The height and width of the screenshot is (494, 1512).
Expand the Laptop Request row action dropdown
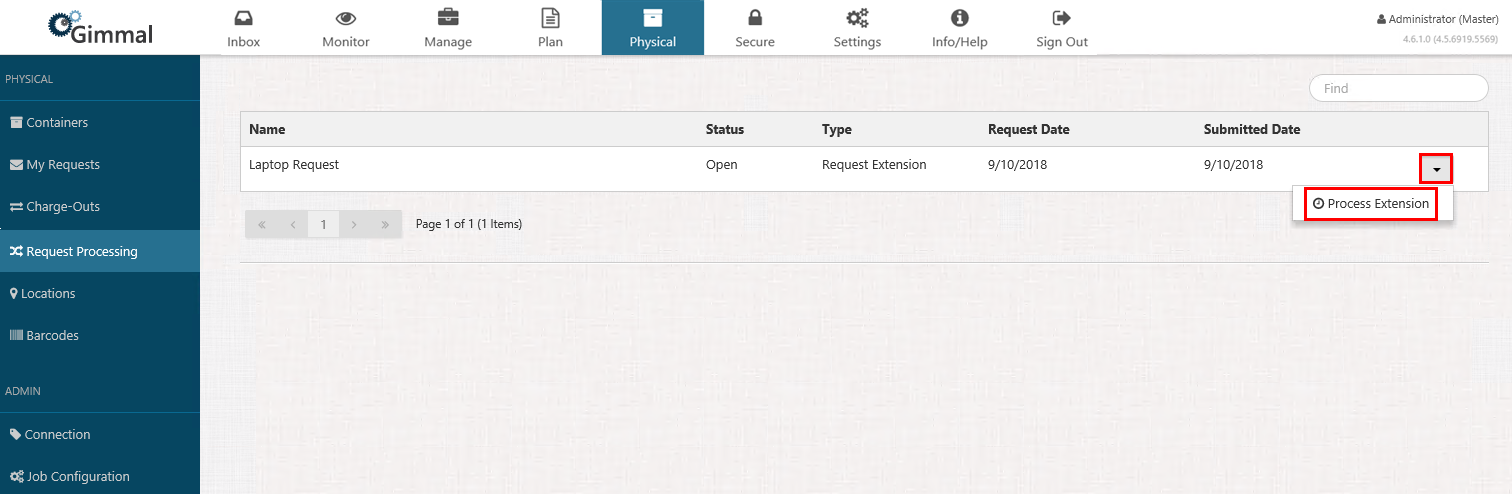pos(1436,169)
